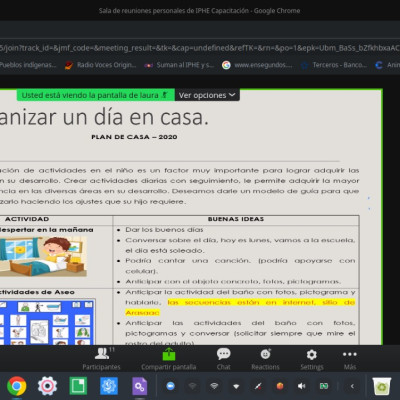
Task: Open the Participantes panel
Action: click(x=101, y=359)
